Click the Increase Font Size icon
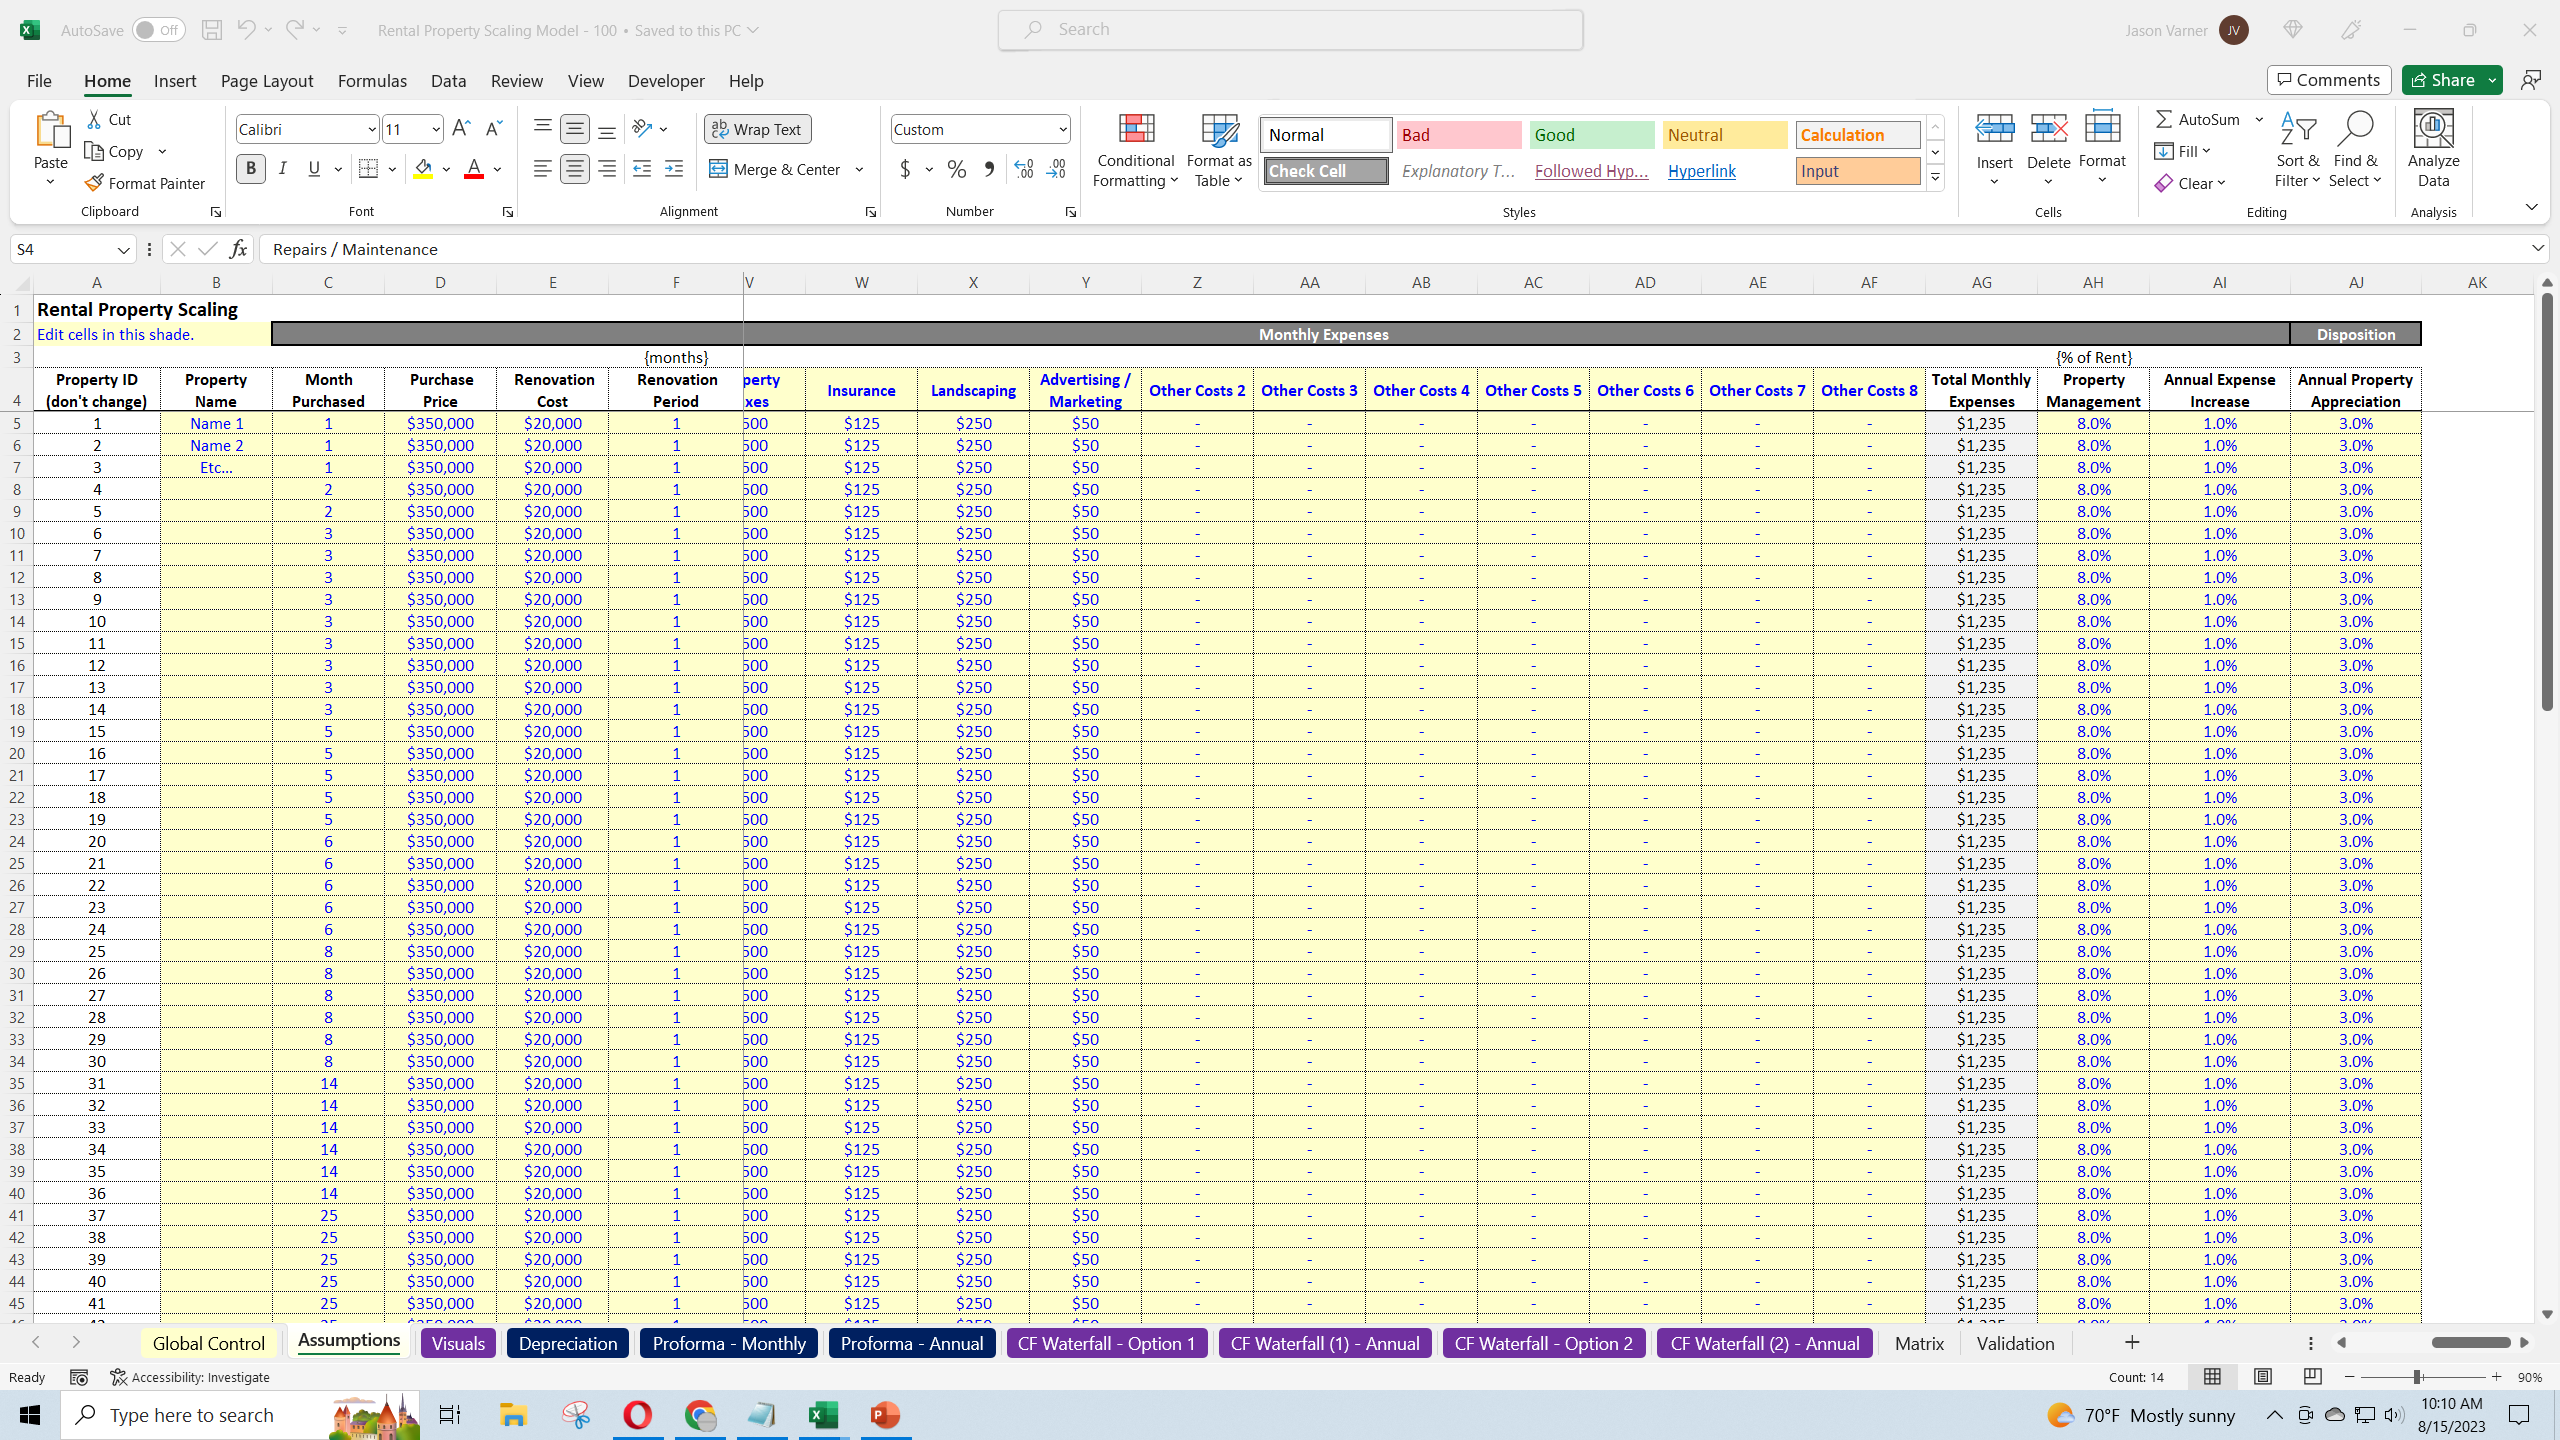 coord(461,129)
